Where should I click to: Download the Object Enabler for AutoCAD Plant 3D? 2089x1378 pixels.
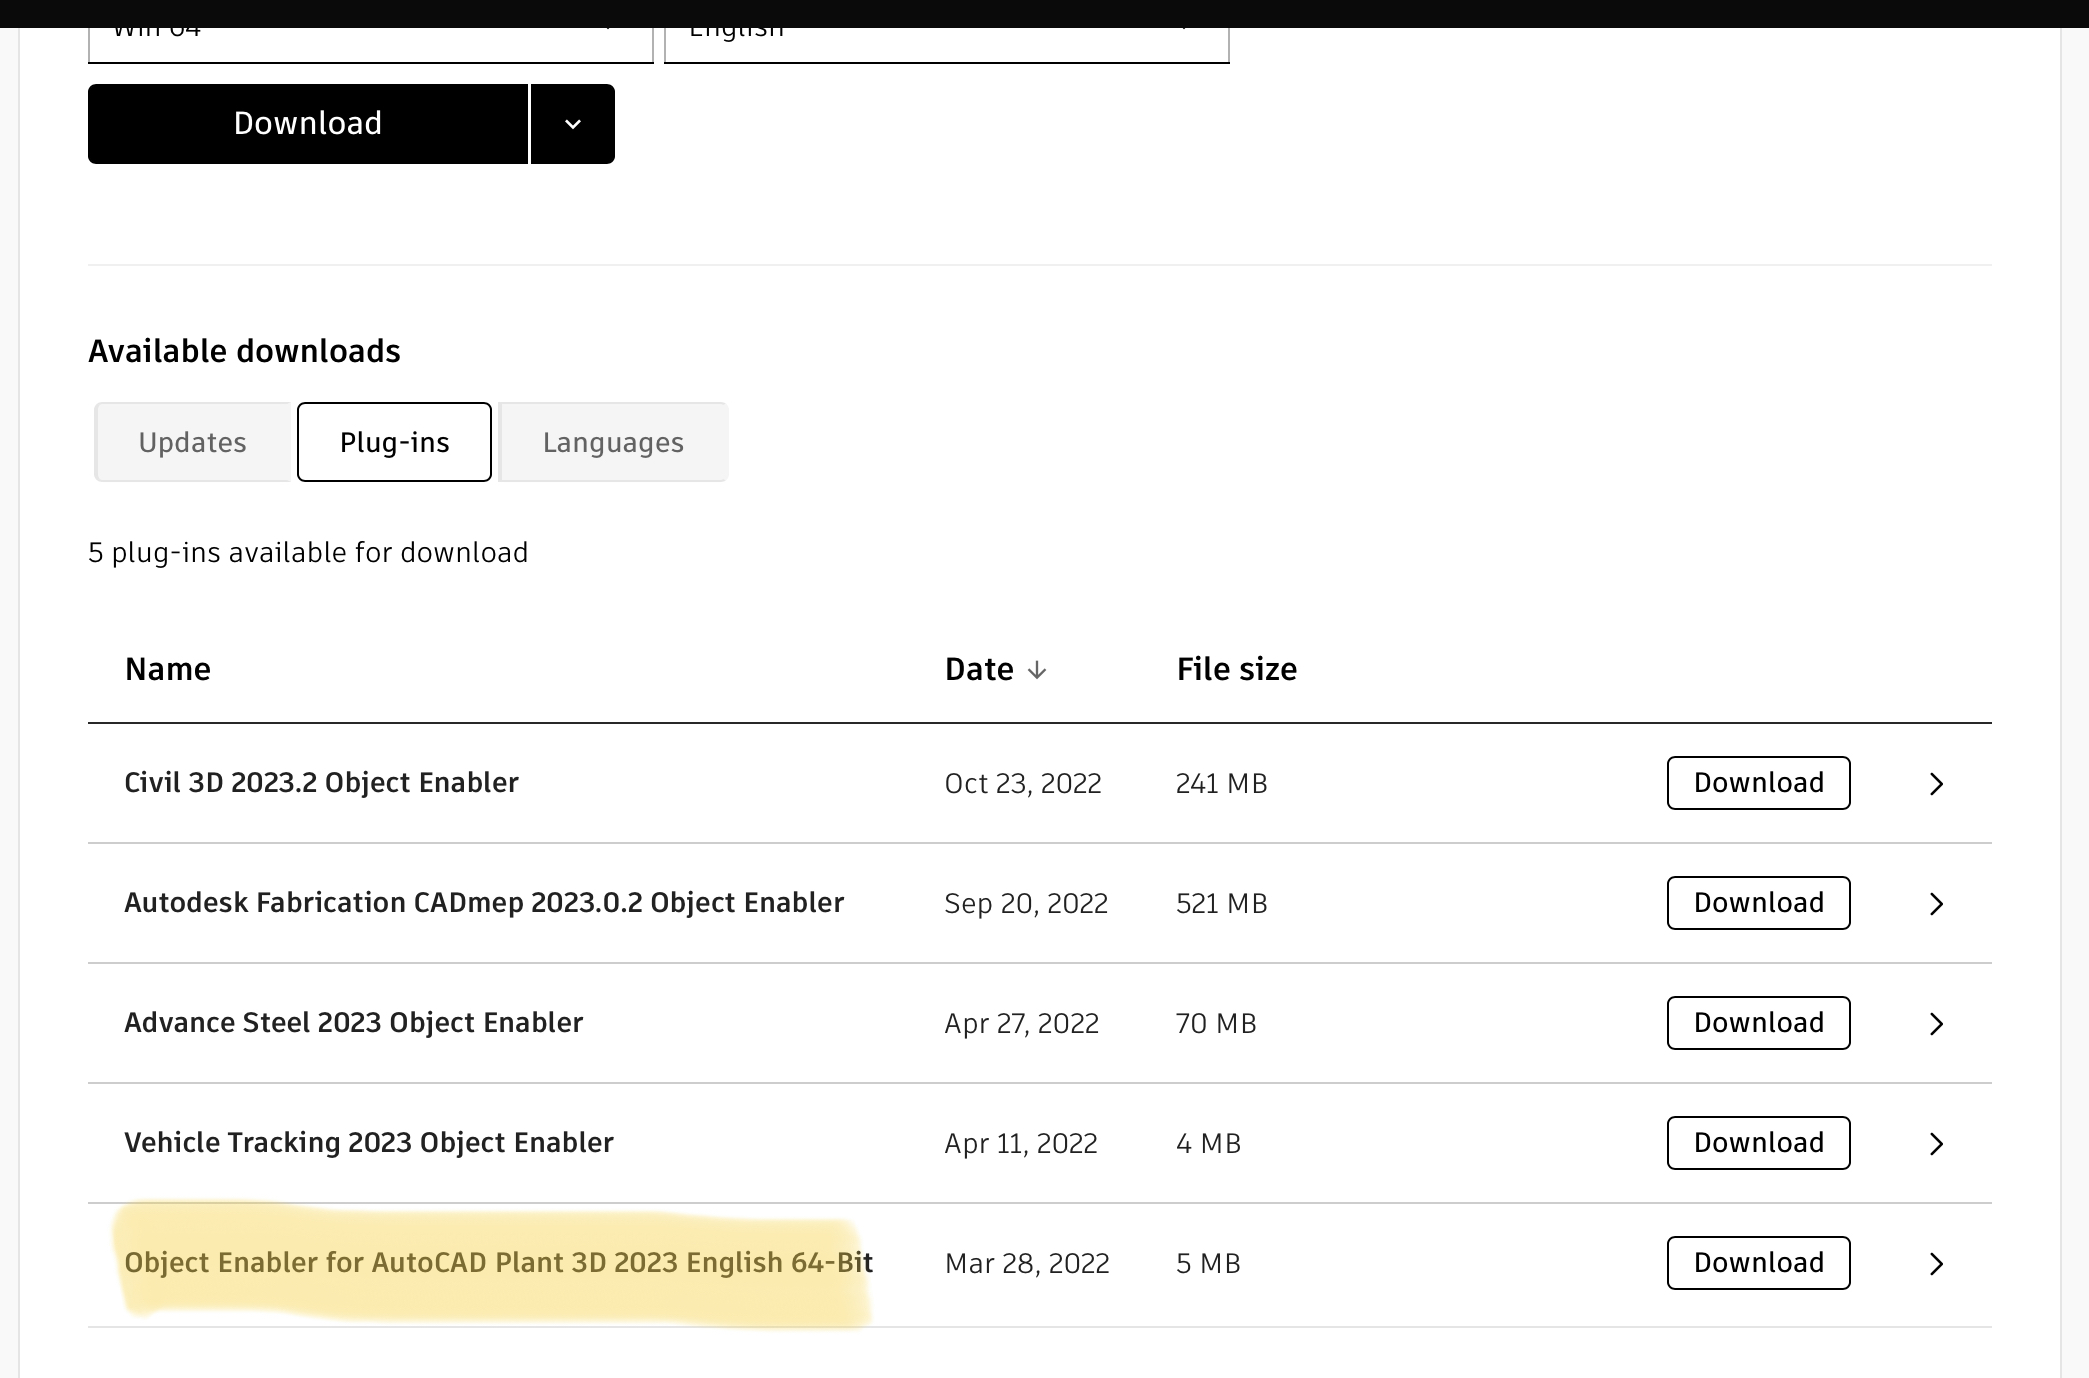point(1758,1263)
